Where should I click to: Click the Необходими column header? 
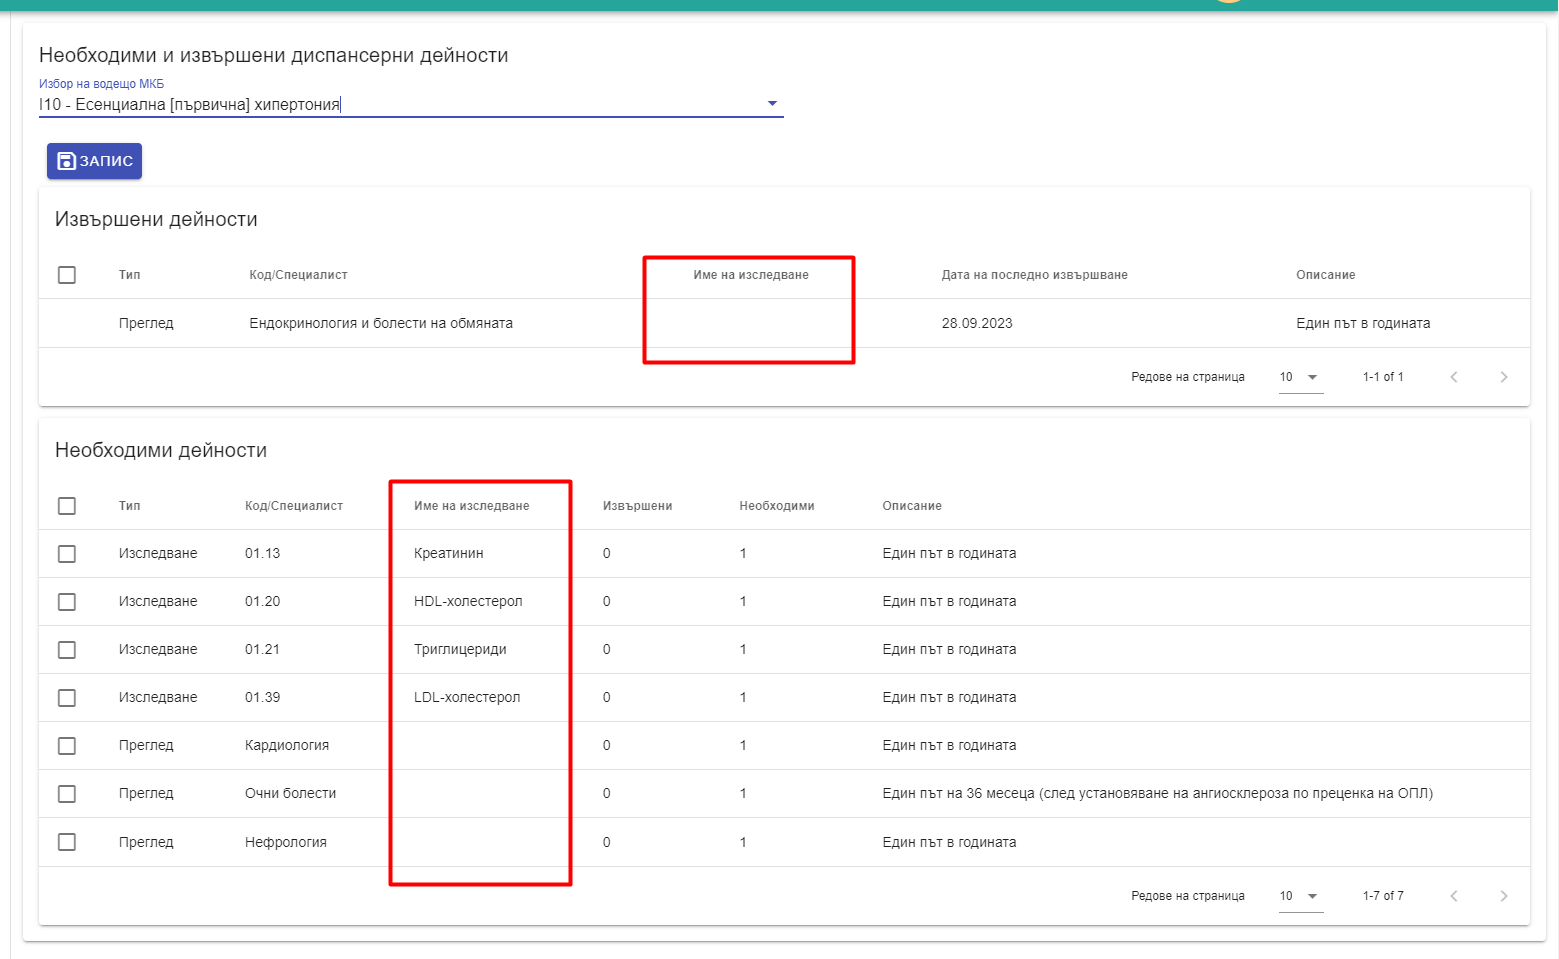[777, 506]
